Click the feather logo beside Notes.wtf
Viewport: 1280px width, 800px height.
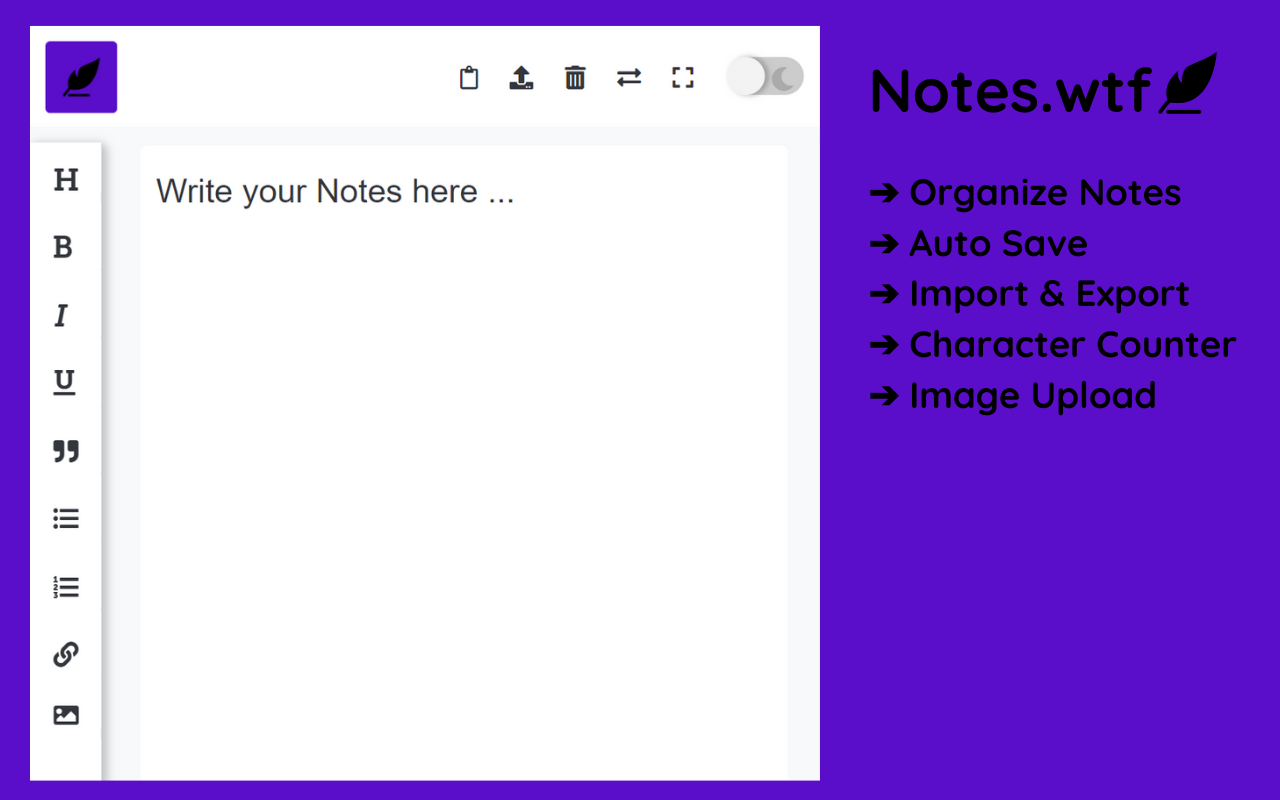coord(1188,84)
